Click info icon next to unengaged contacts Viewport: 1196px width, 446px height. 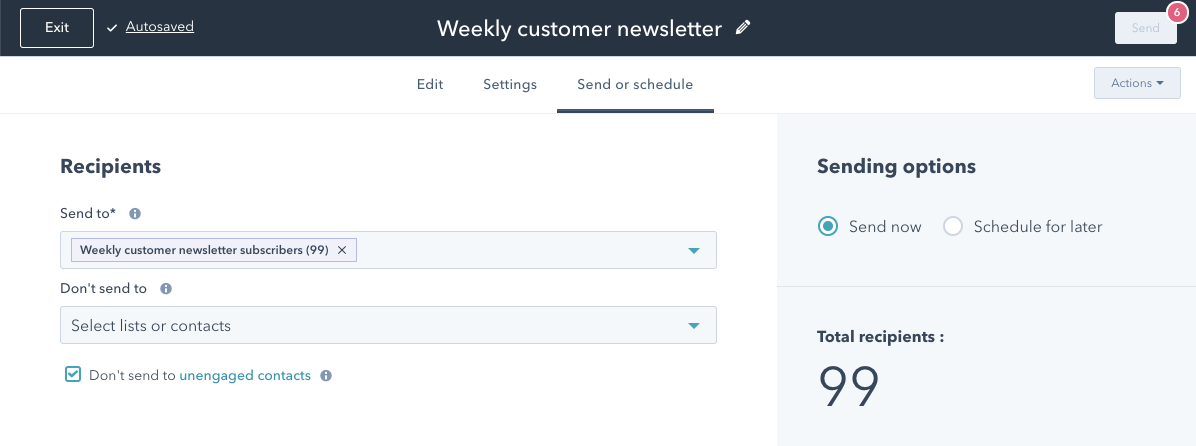point(326,376)
